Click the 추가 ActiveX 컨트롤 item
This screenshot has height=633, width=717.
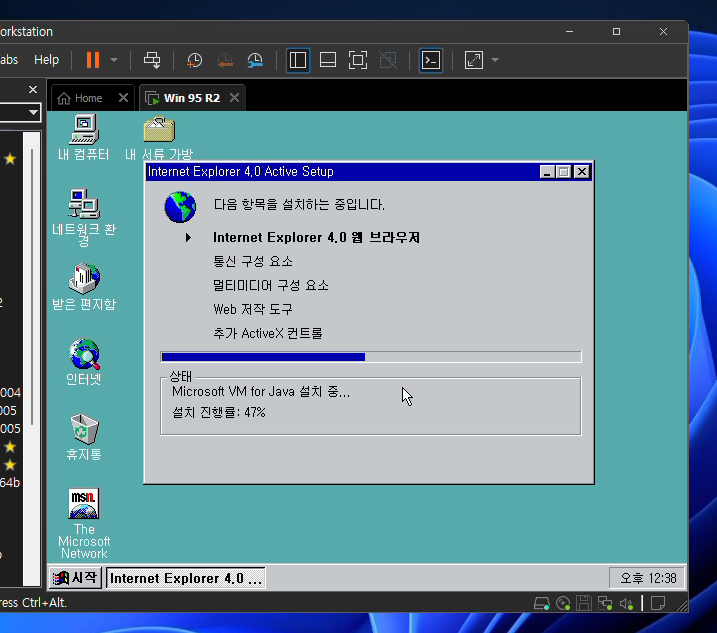[x=268, y=333]
